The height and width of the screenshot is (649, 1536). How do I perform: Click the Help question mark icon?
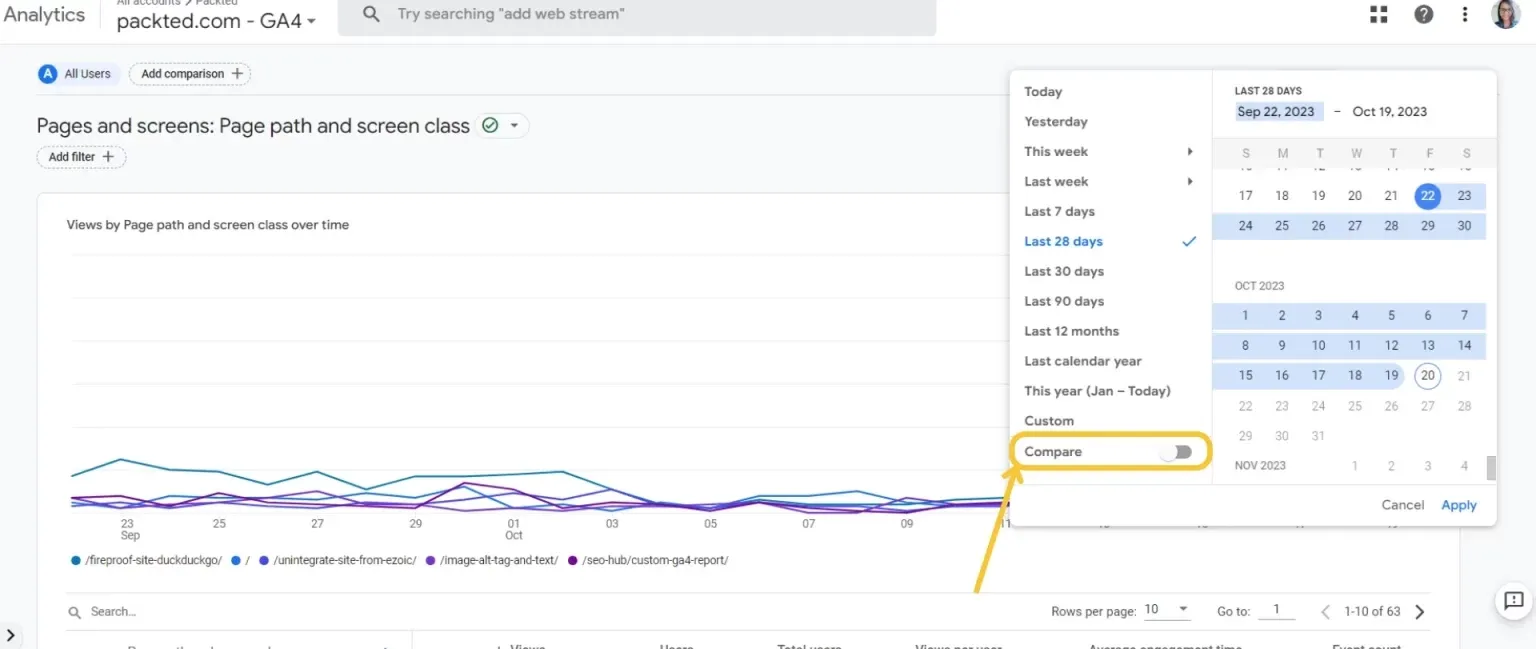pos(1423,14)
